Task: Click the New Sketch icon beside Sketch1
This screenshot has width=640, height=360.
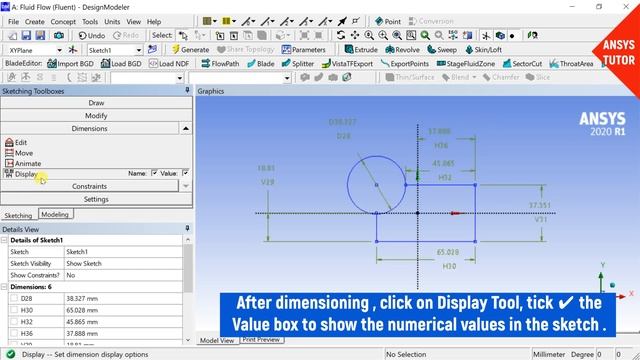Action: click(x=152, y=49)
